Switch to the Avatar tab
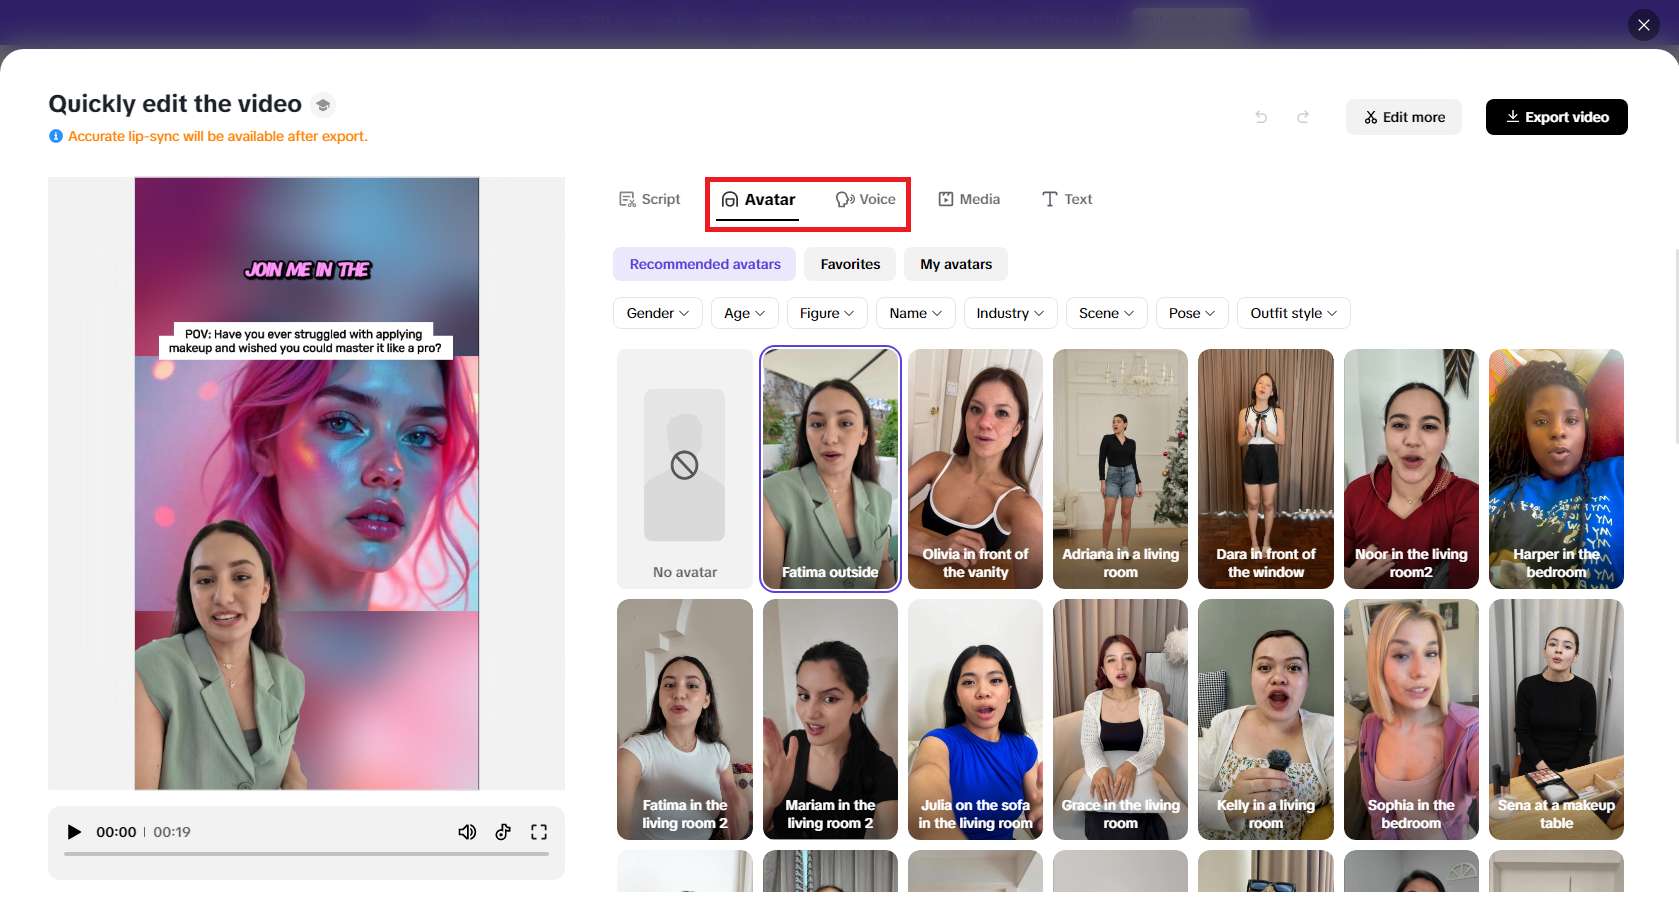 click(x=758, y=200)
